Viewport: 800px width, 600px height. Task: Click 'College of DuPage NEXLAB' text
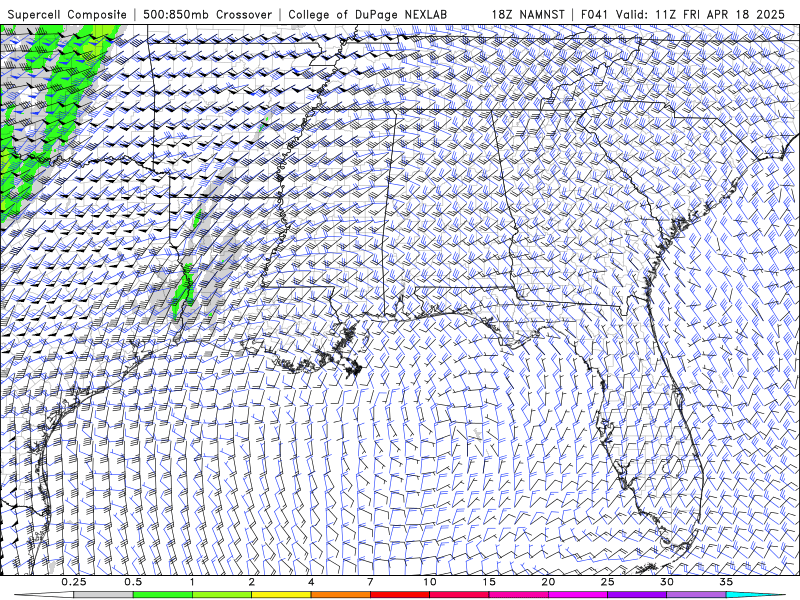coord(367,15)
